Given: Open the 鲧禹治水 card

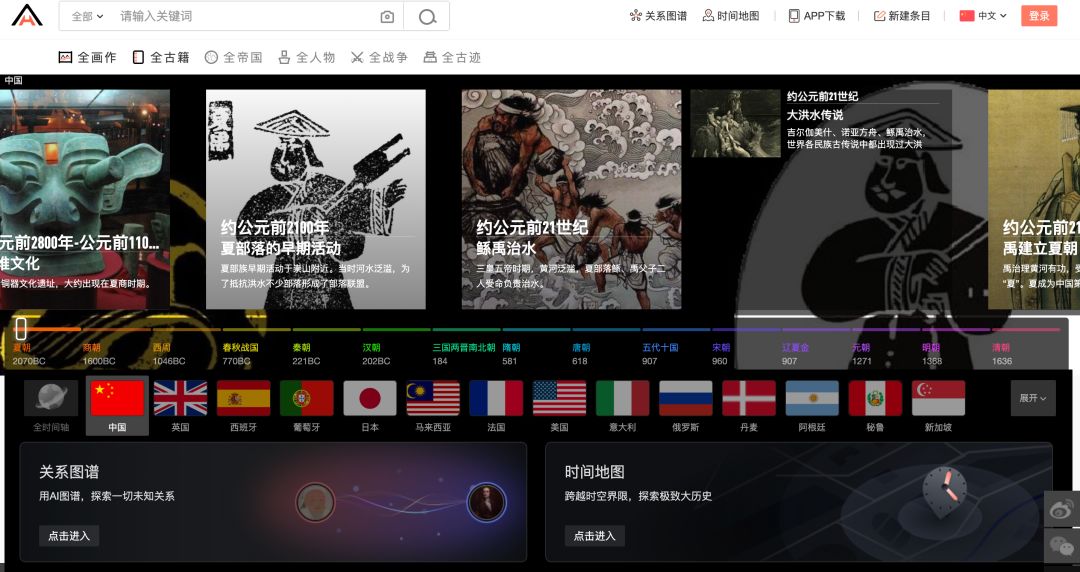Looking at the screenshot, I should [571, 199].
